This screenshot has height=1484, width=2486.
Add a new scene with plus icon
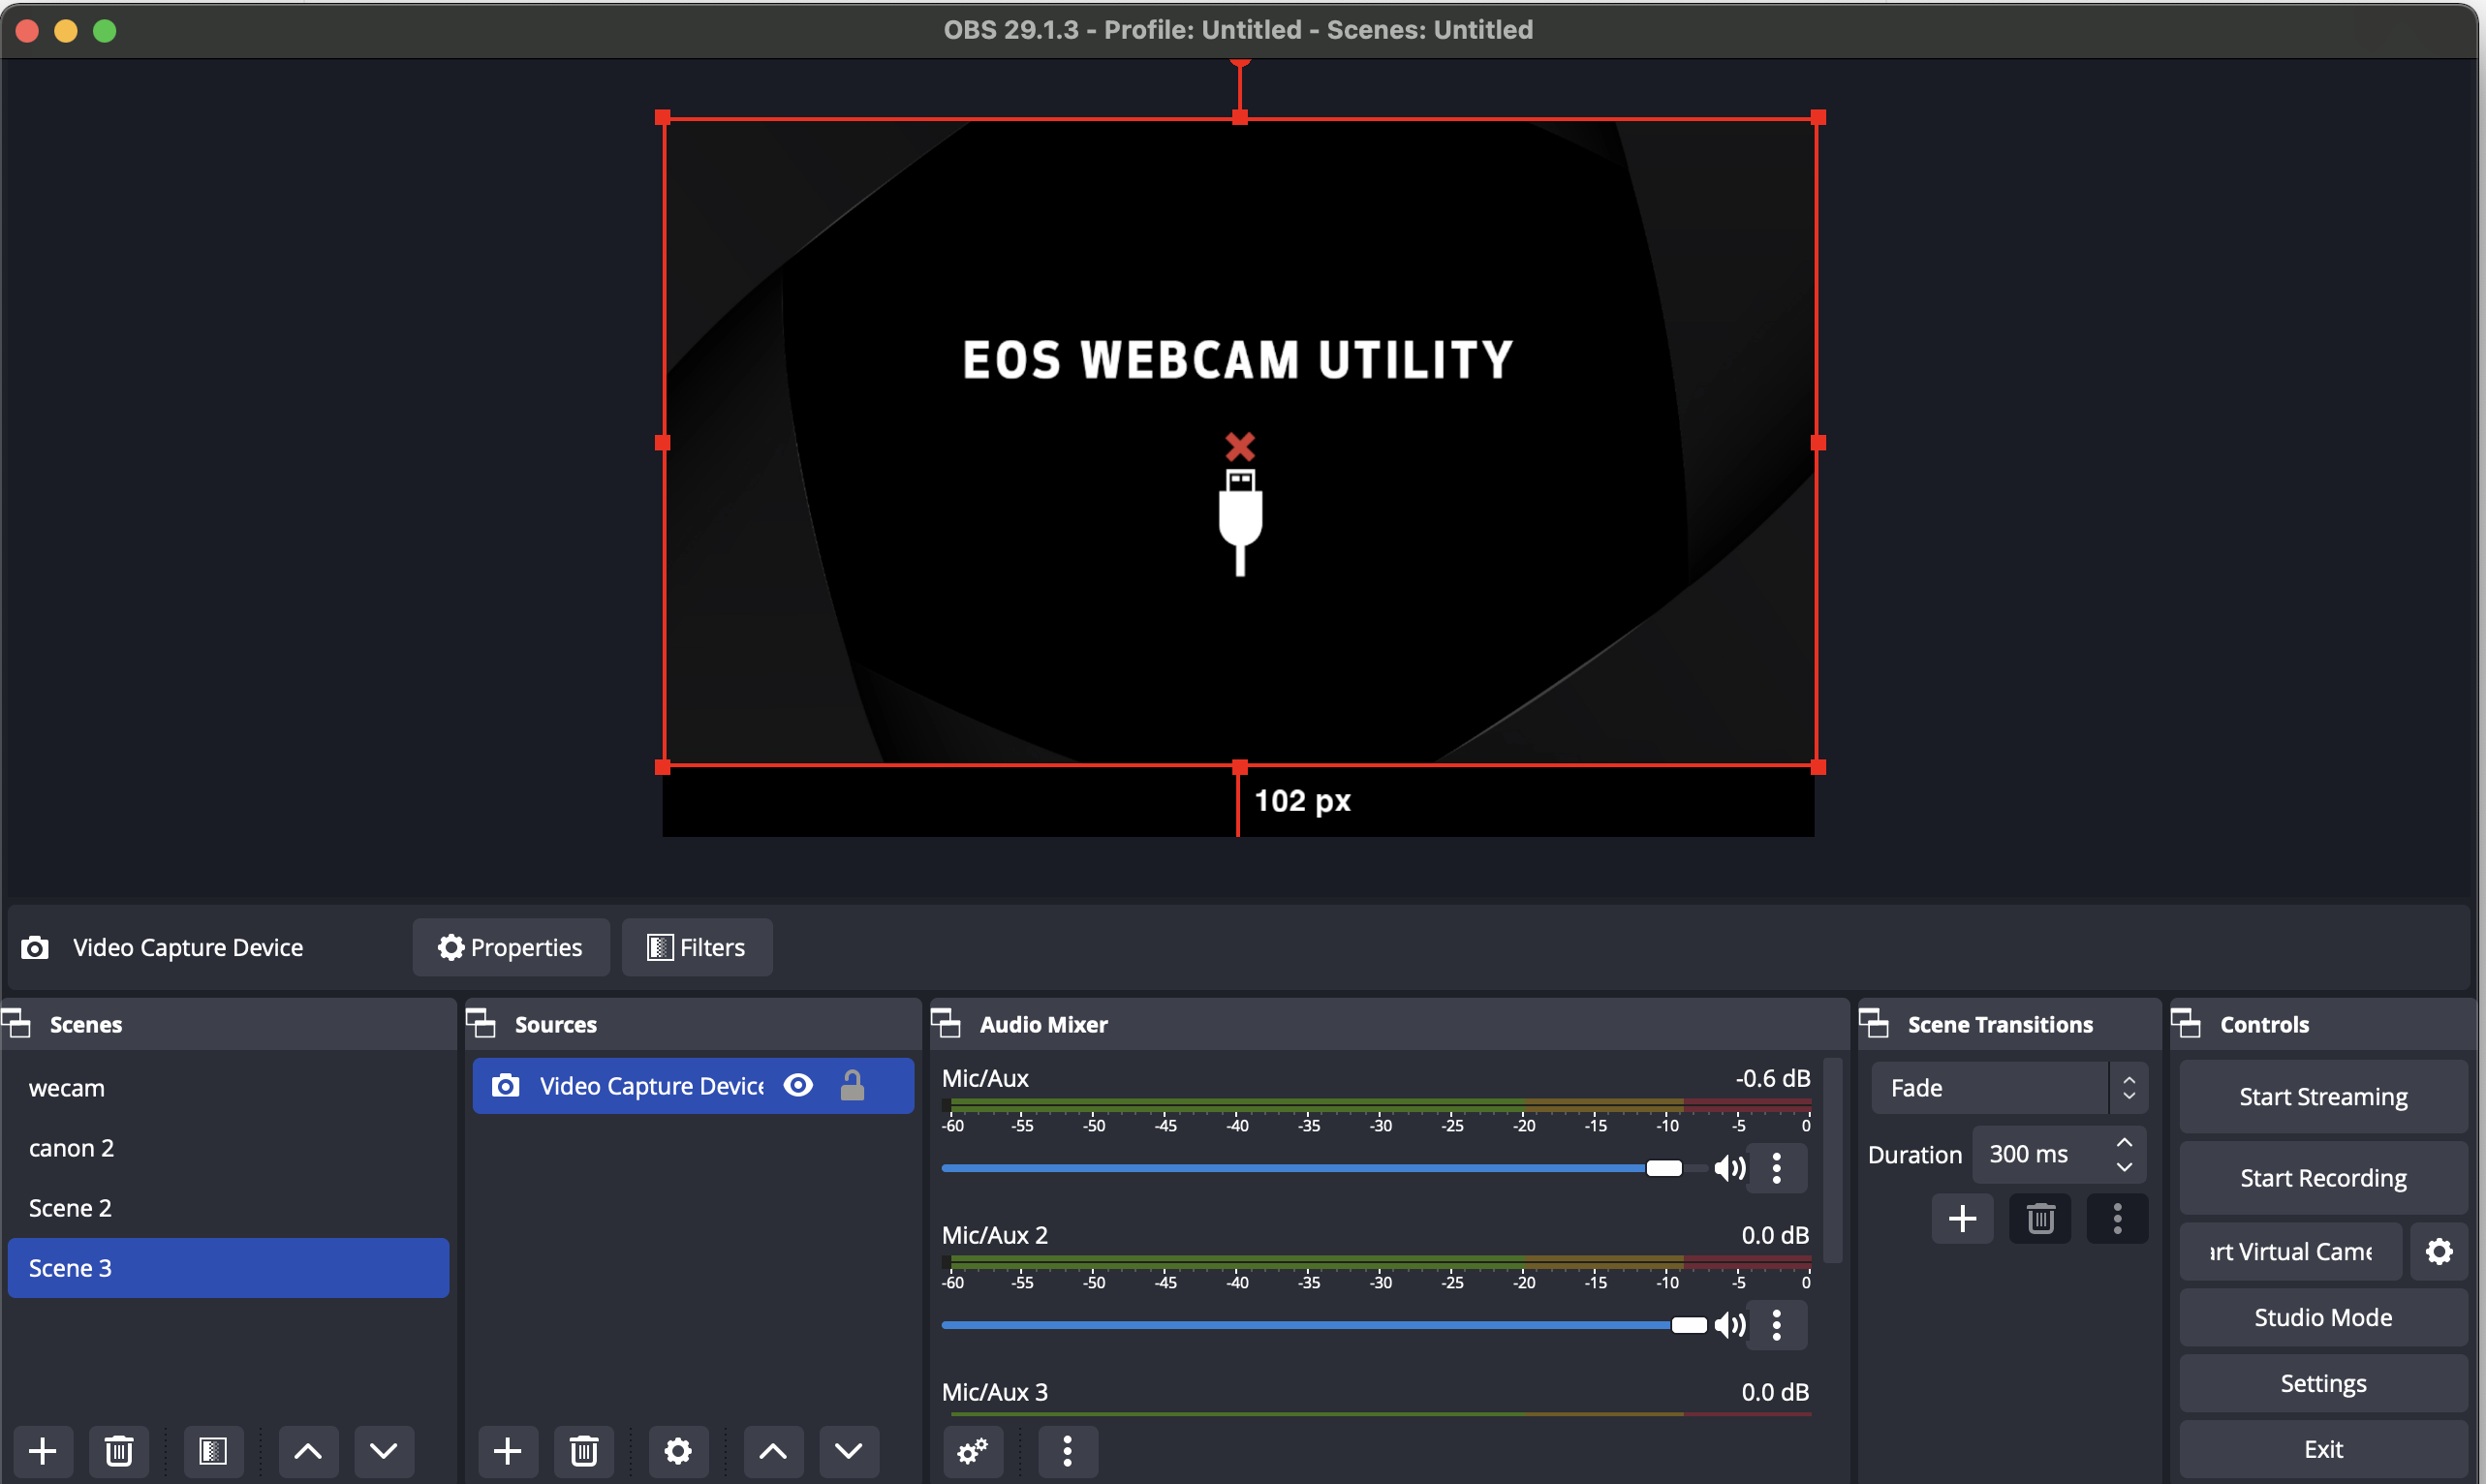coord(42,1451)
